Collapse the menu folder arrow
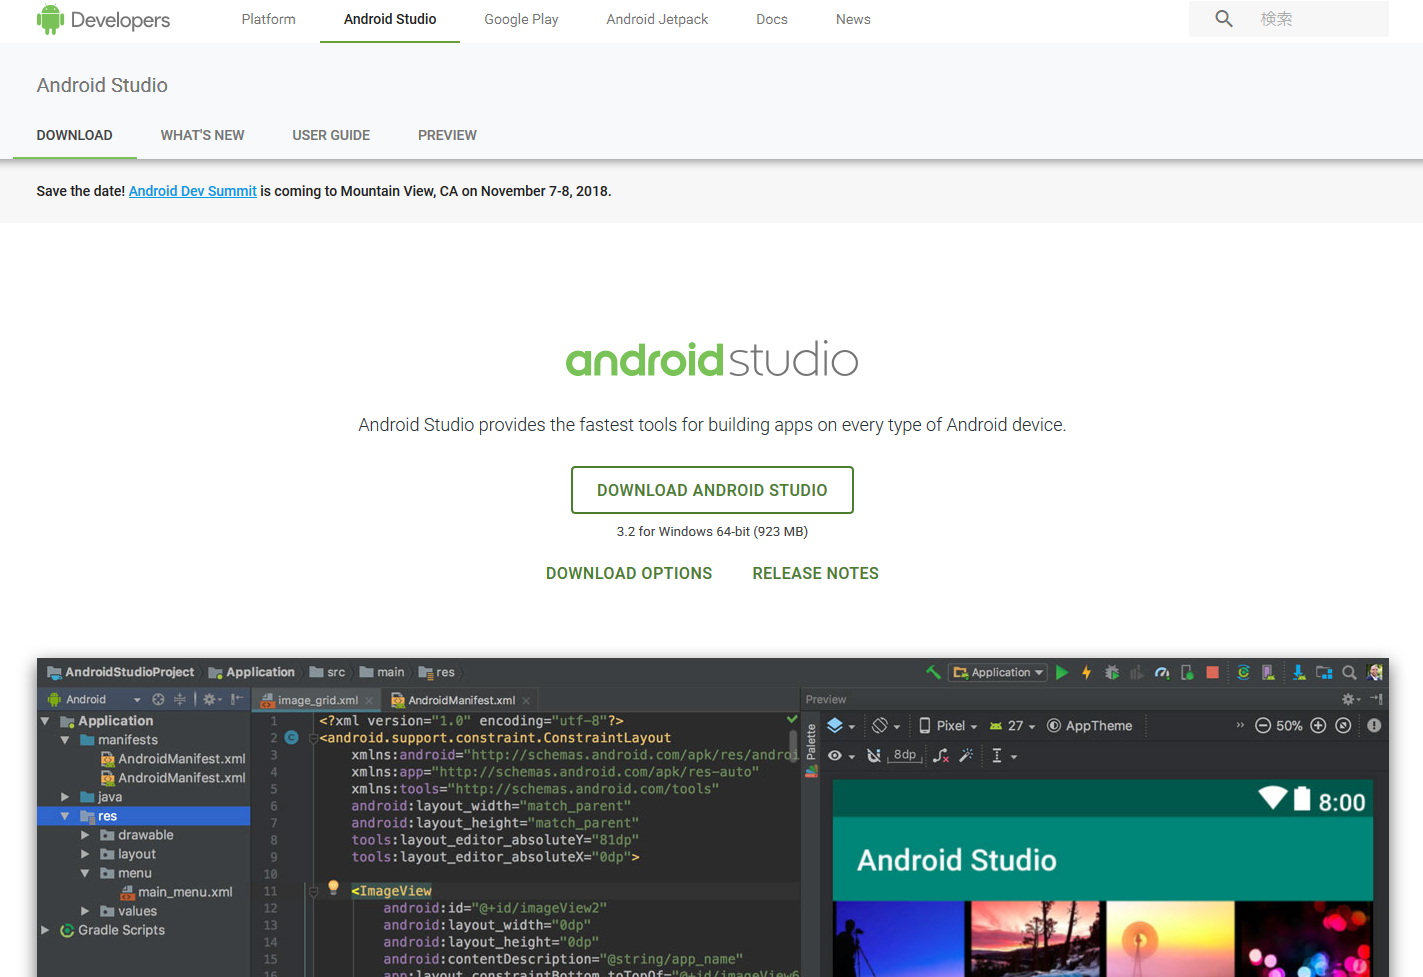Screen dimensions: 1423x977 point(85,873)
